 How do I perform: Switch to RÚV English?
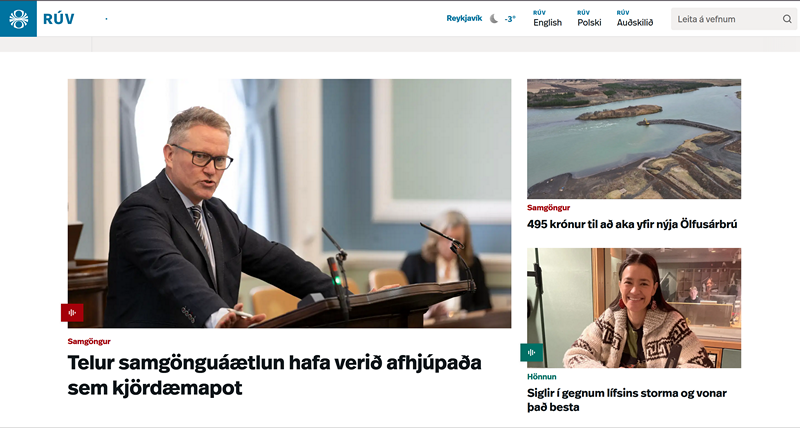point(547,19)
